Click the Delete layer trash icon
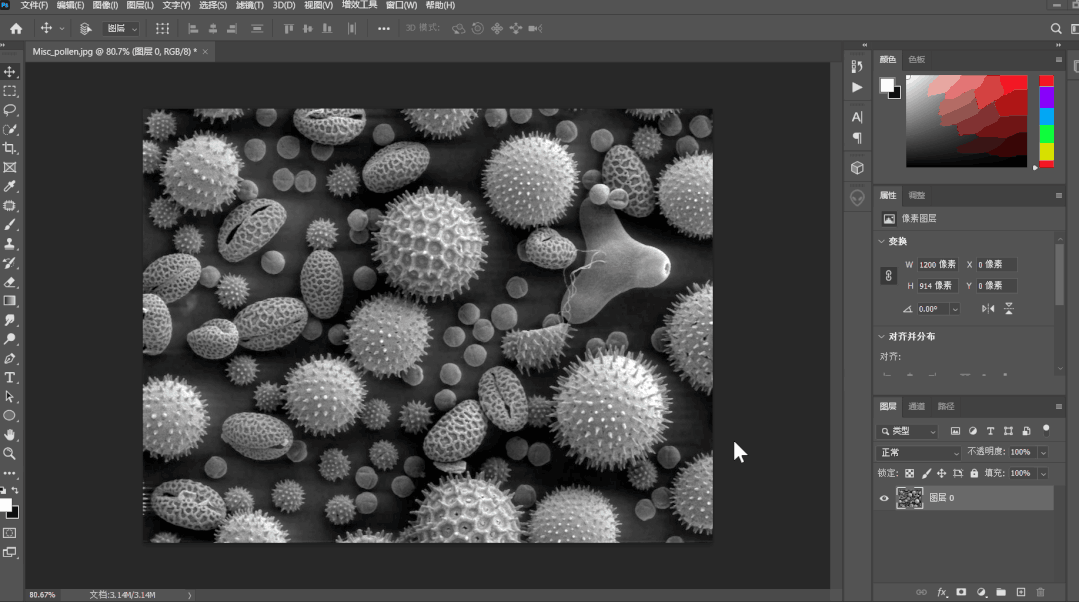 tap(1040, 592)
